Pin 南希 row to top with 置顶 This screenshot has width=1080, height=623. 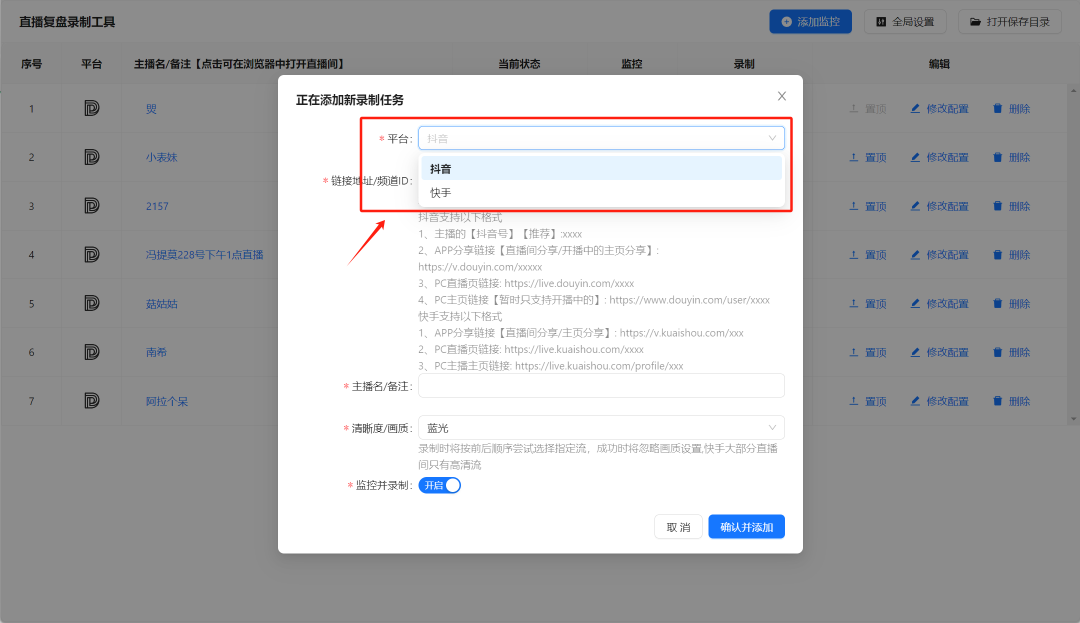pyautogui.click(x=868, y=352)
